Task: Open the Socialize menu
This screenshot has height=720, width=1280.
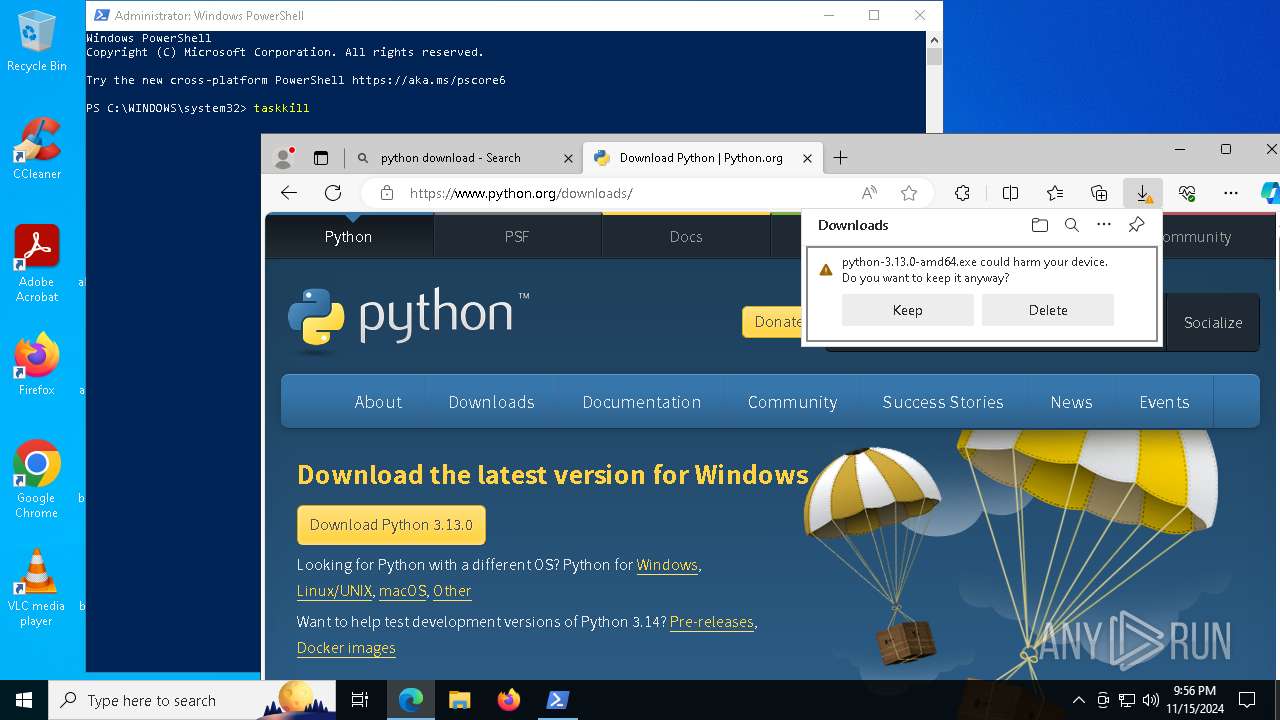Action: (1213, 322)
